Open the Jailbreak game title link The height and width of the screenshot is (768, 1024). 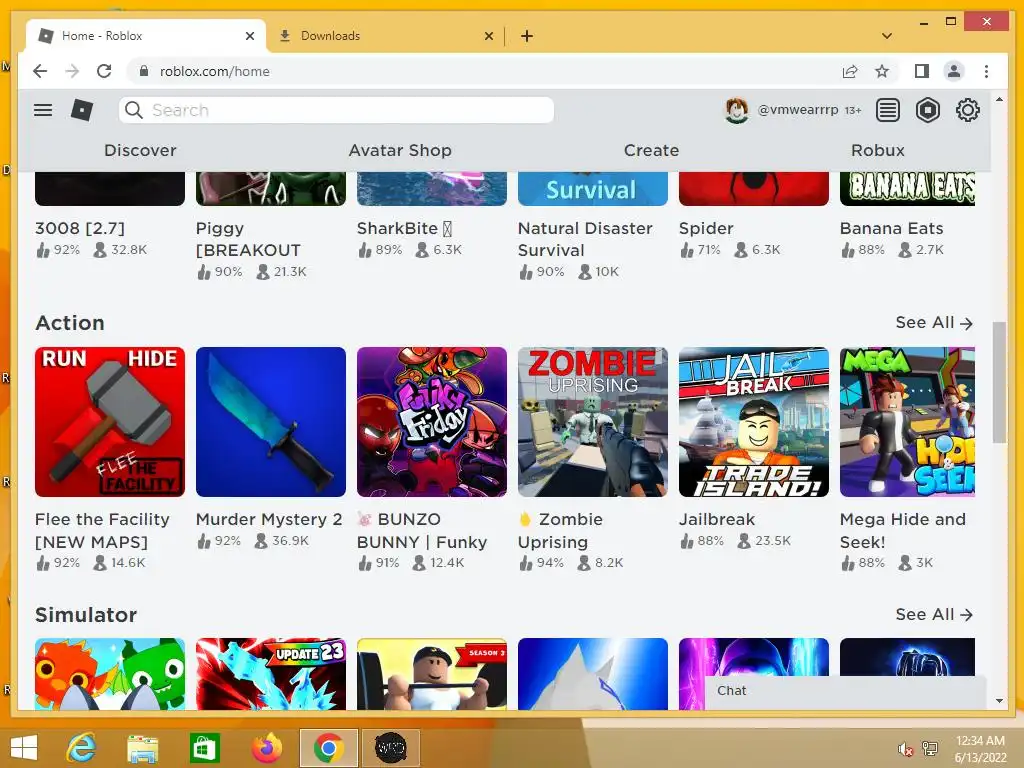click(716, 519)
